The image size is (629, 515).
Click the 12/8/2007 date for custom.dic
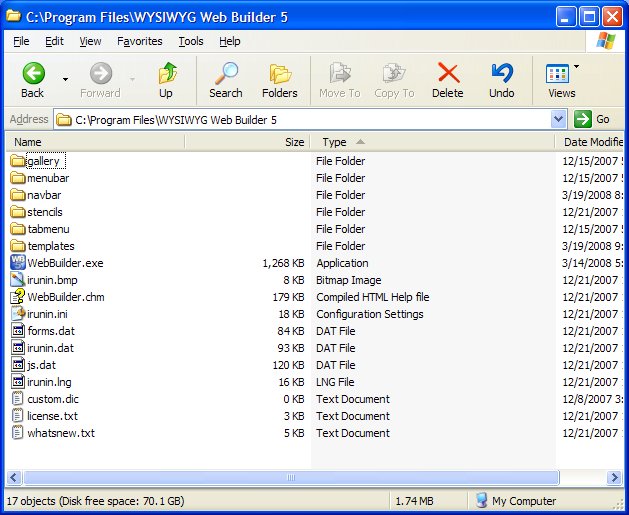(592, 399)
